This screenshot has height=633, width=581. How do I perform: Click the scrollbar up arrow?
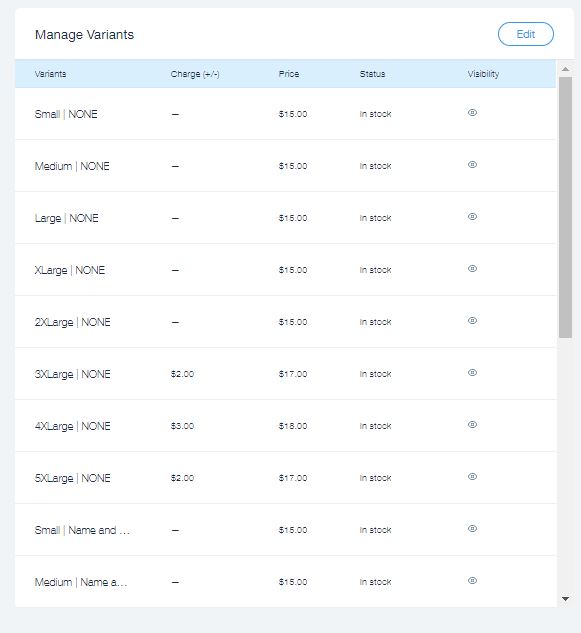(566, 69)
